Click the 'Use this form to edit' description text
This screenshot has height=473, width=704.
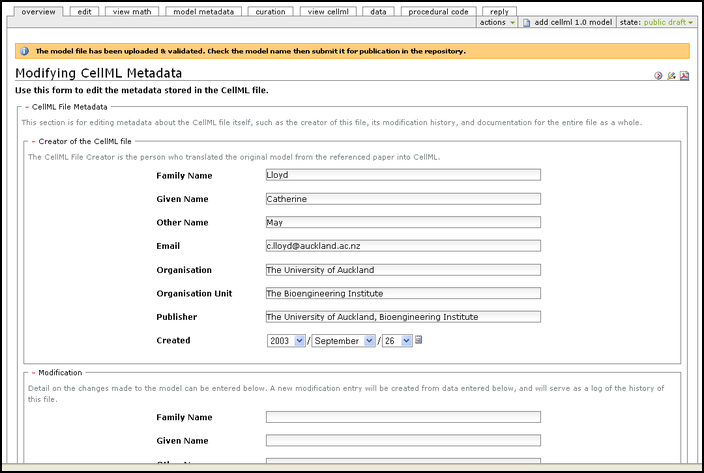(x=142, y=90)
